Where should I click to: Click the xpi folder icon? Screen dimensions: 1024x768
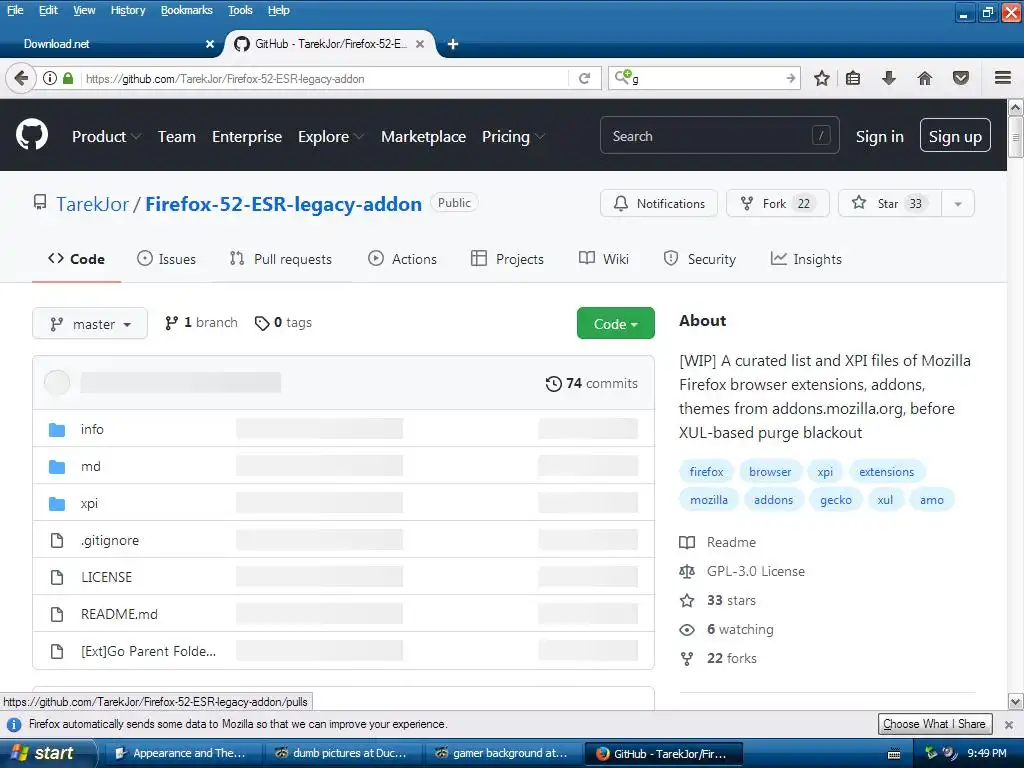(x=57, y=504)
